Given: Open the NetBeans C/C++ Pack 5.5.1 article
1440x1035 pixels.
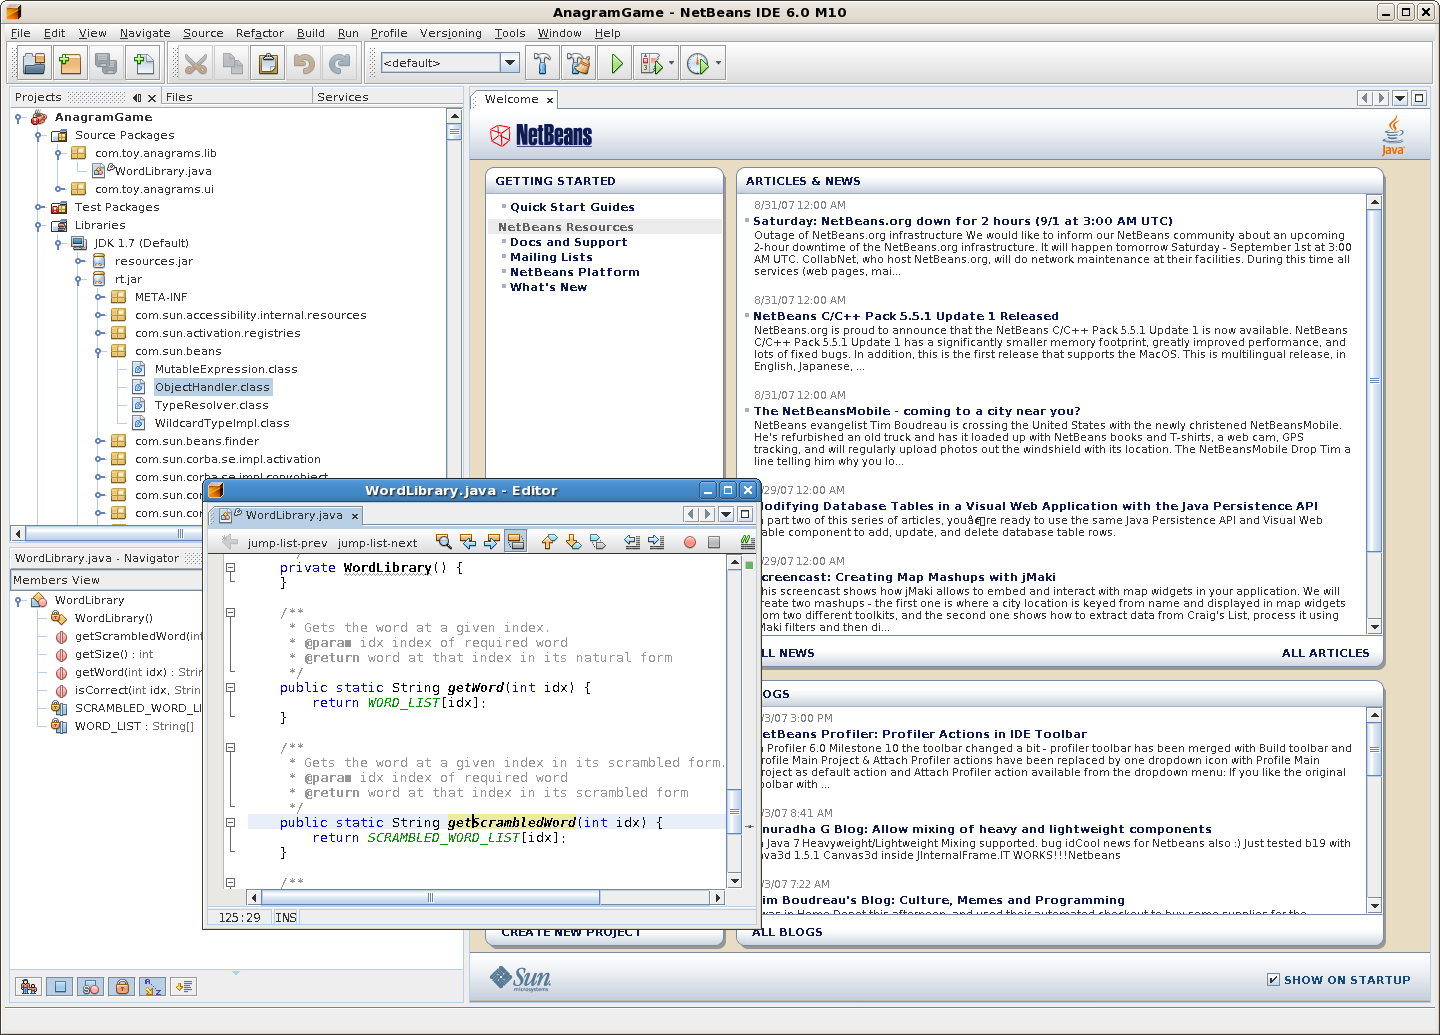Looking at the screenshot, I should (x=906, y=316).
